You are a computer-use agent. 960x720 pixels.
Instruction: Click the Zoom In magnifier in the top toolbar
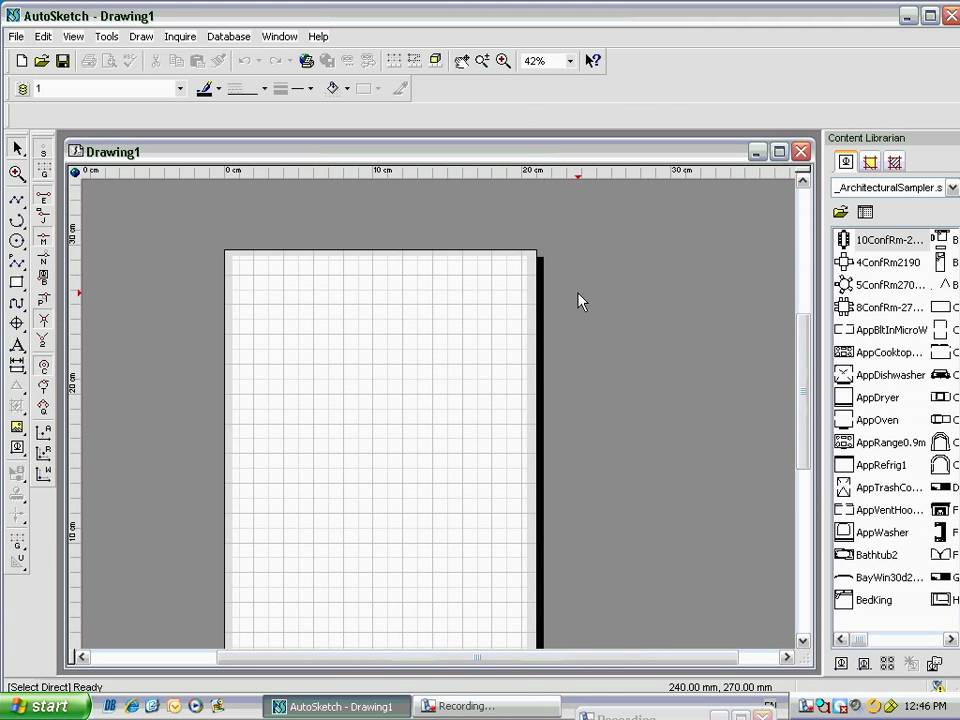503,61
